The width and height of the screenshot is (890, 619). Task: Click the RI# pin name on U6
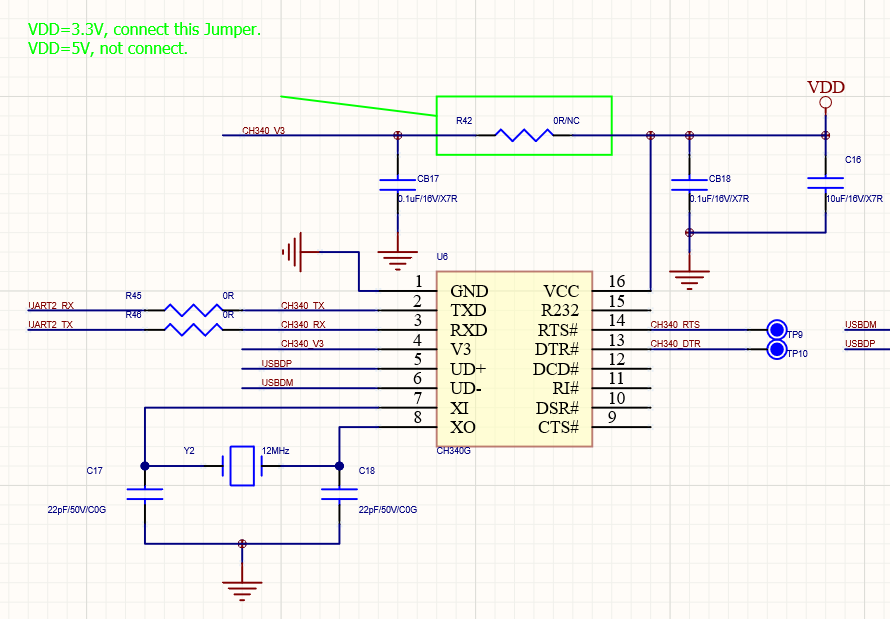coord(565,388)
